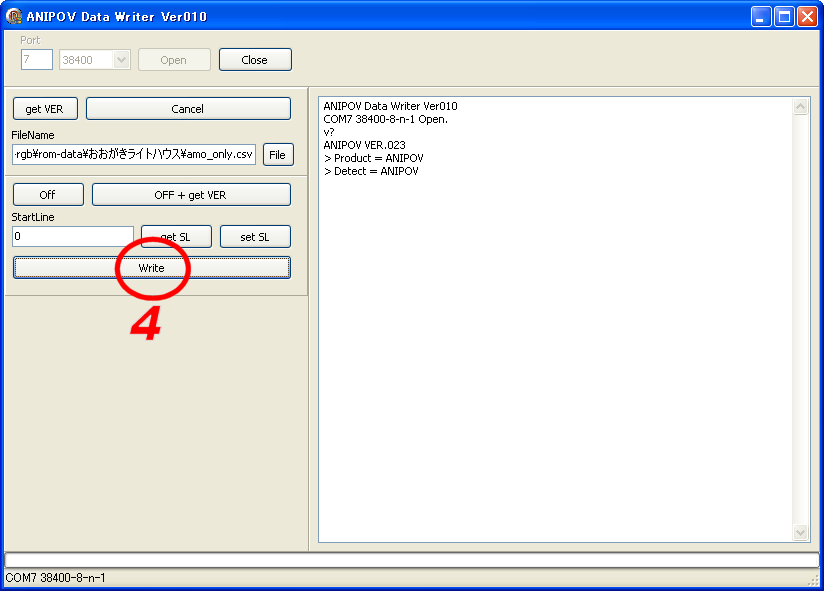Maximize the ANIPOV Data Writer window
824x591 pixels.
(x=784, y=17)
